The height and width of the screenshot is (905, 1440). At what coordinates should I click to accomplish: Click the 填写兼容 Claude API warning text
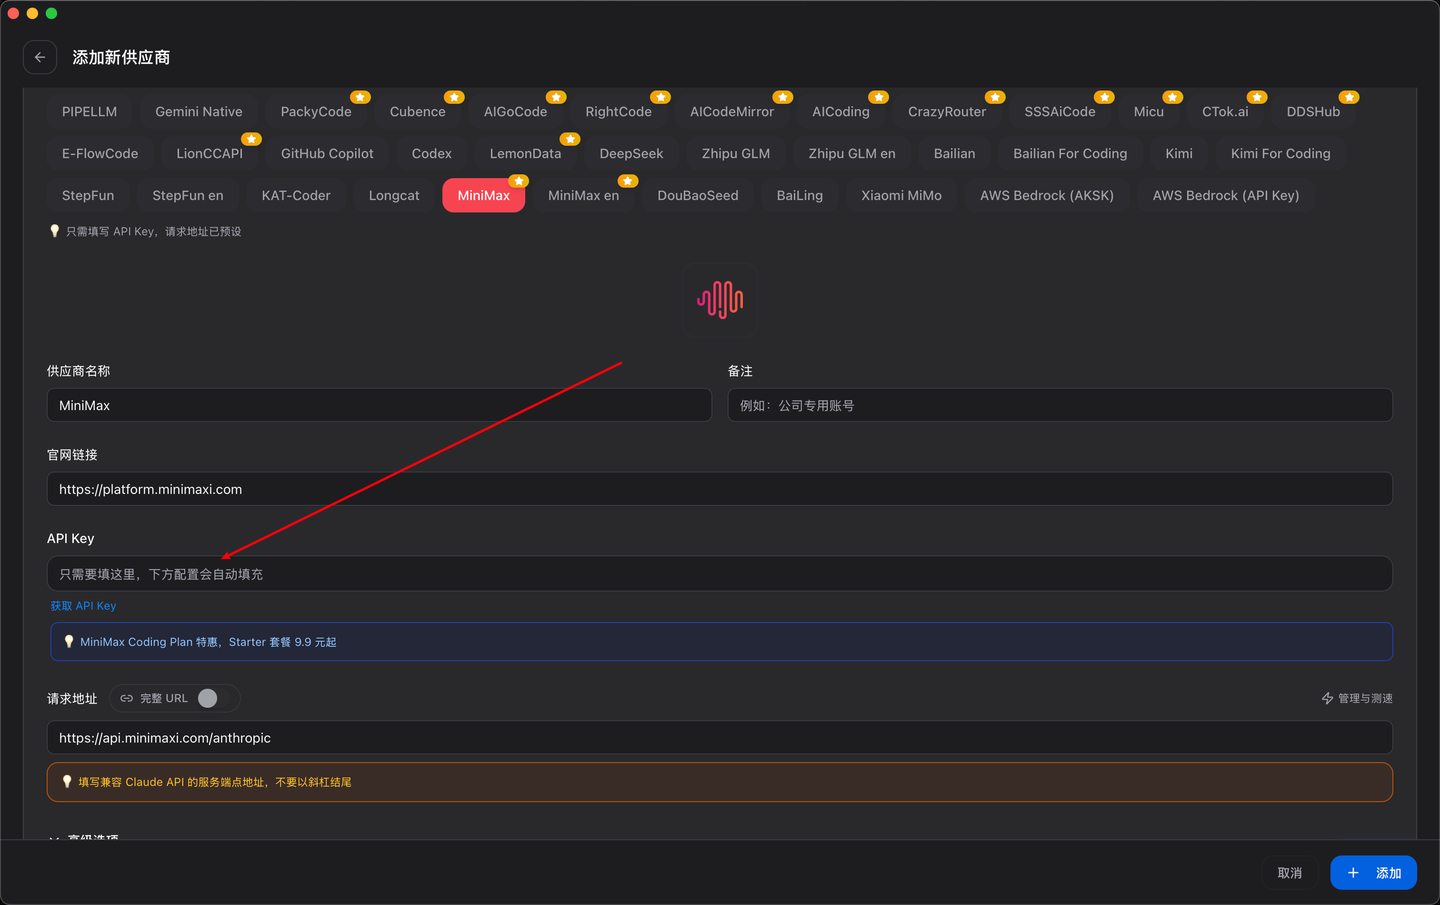[x=215, y=782]
